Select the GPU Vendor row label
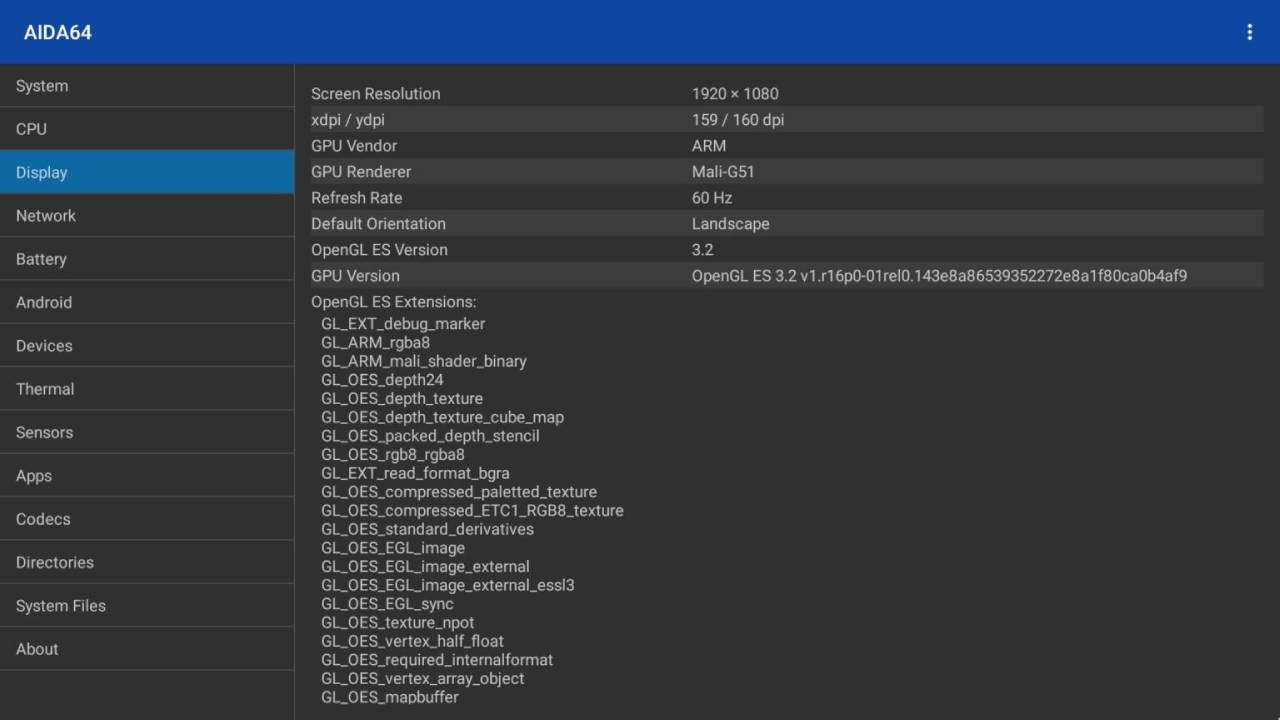Viewport: 1280px width, 720px height. click(354, 146)
